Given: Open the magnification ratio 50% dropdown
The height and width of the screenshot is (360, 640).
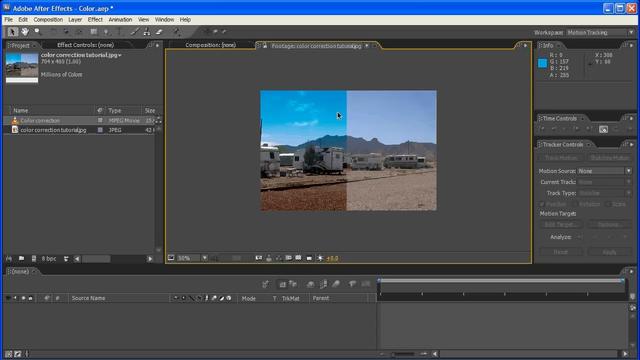Looking at the screenshot, I should coord(193,258).
